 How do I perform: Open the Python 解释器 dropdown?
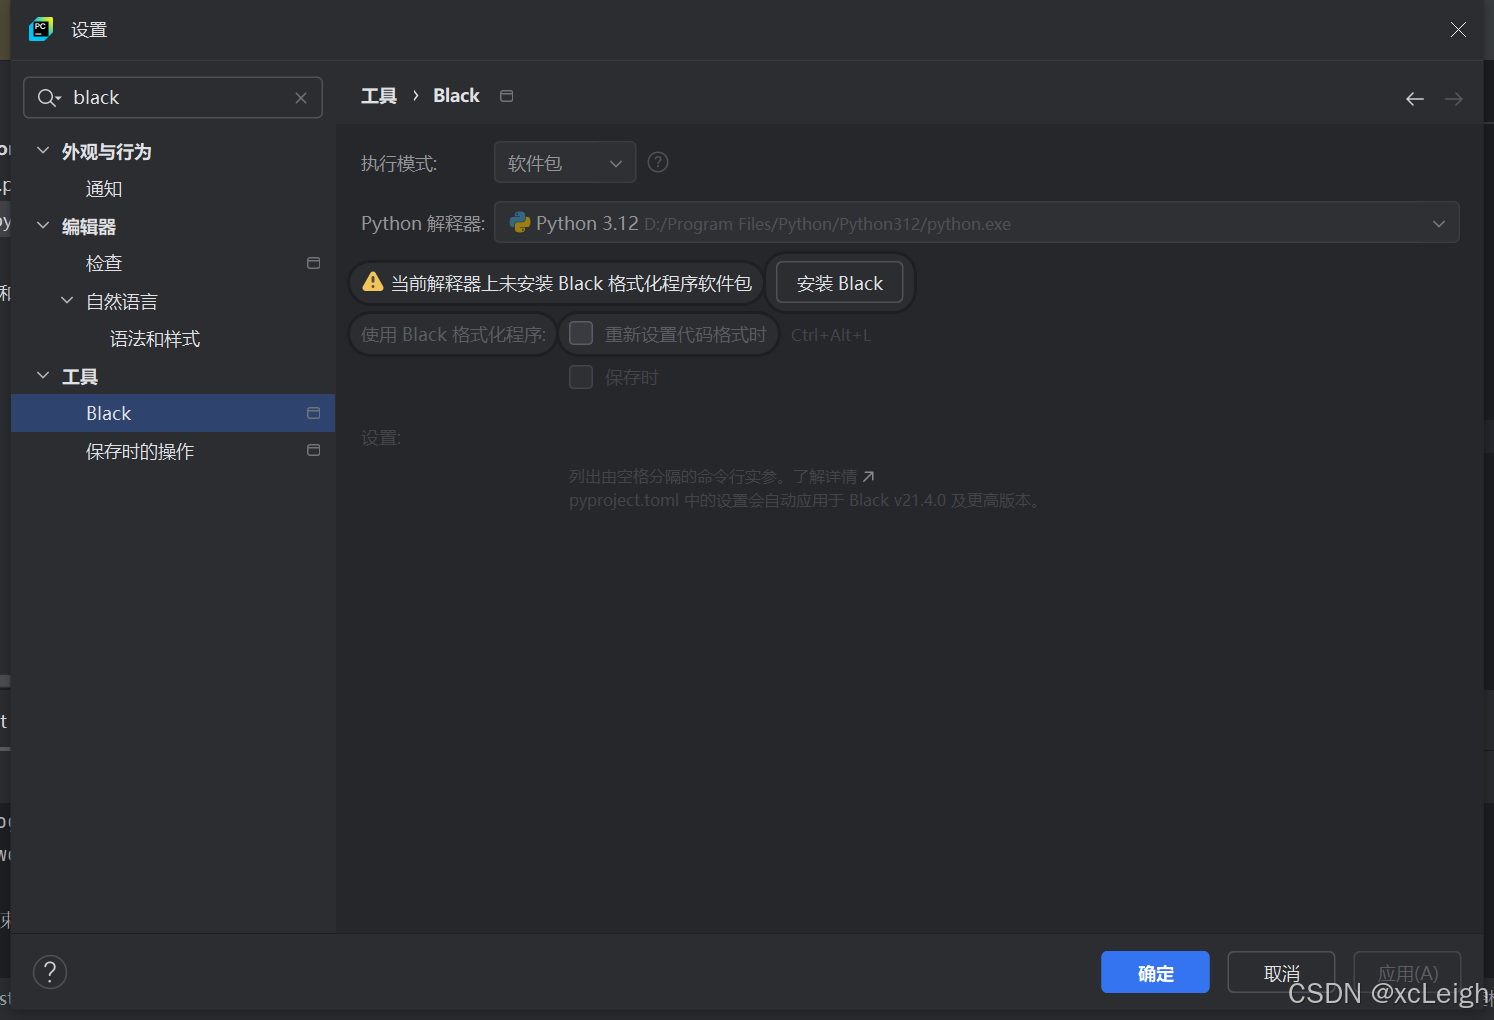pyautogui.click(x=977, y=222)
